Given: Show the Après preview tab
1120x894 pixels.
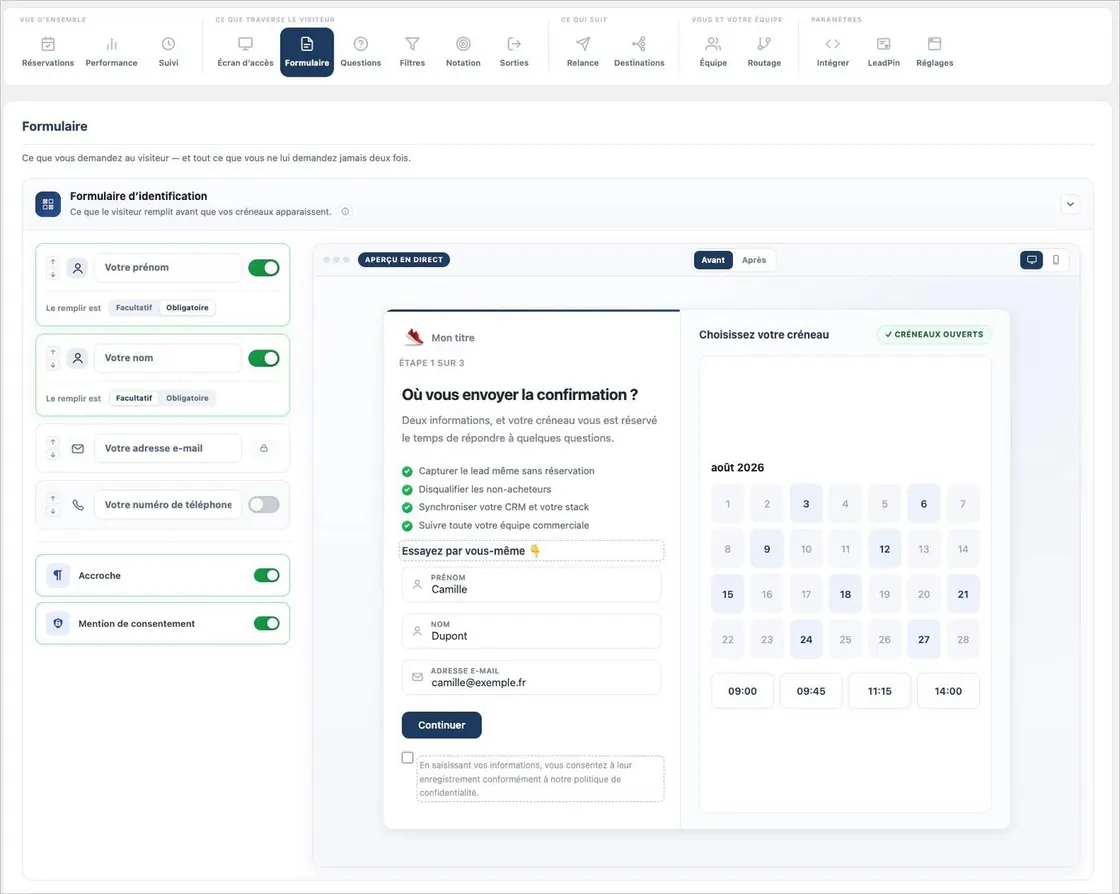Looking at the screenshot, I should 754,260.
